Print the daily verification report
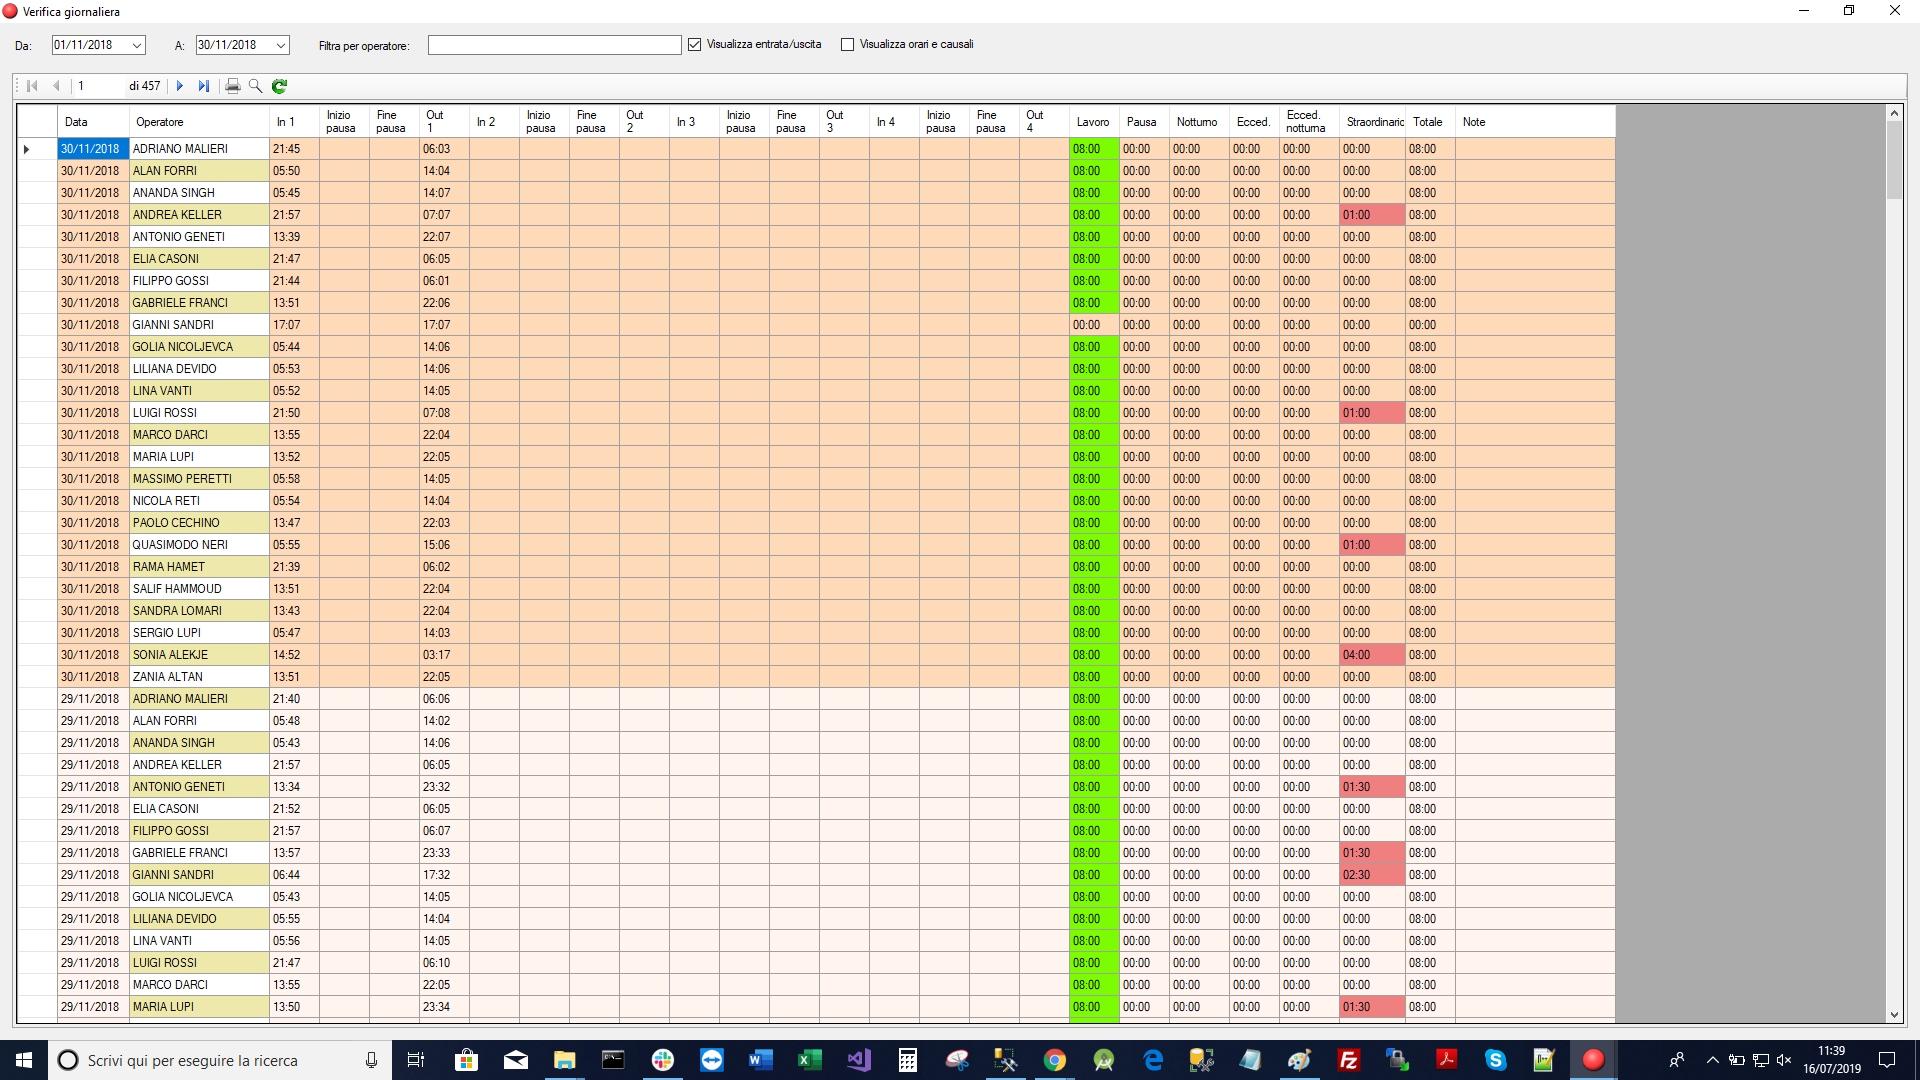Viewport: 1920px width, 1080px height. [x=233, y=86]
